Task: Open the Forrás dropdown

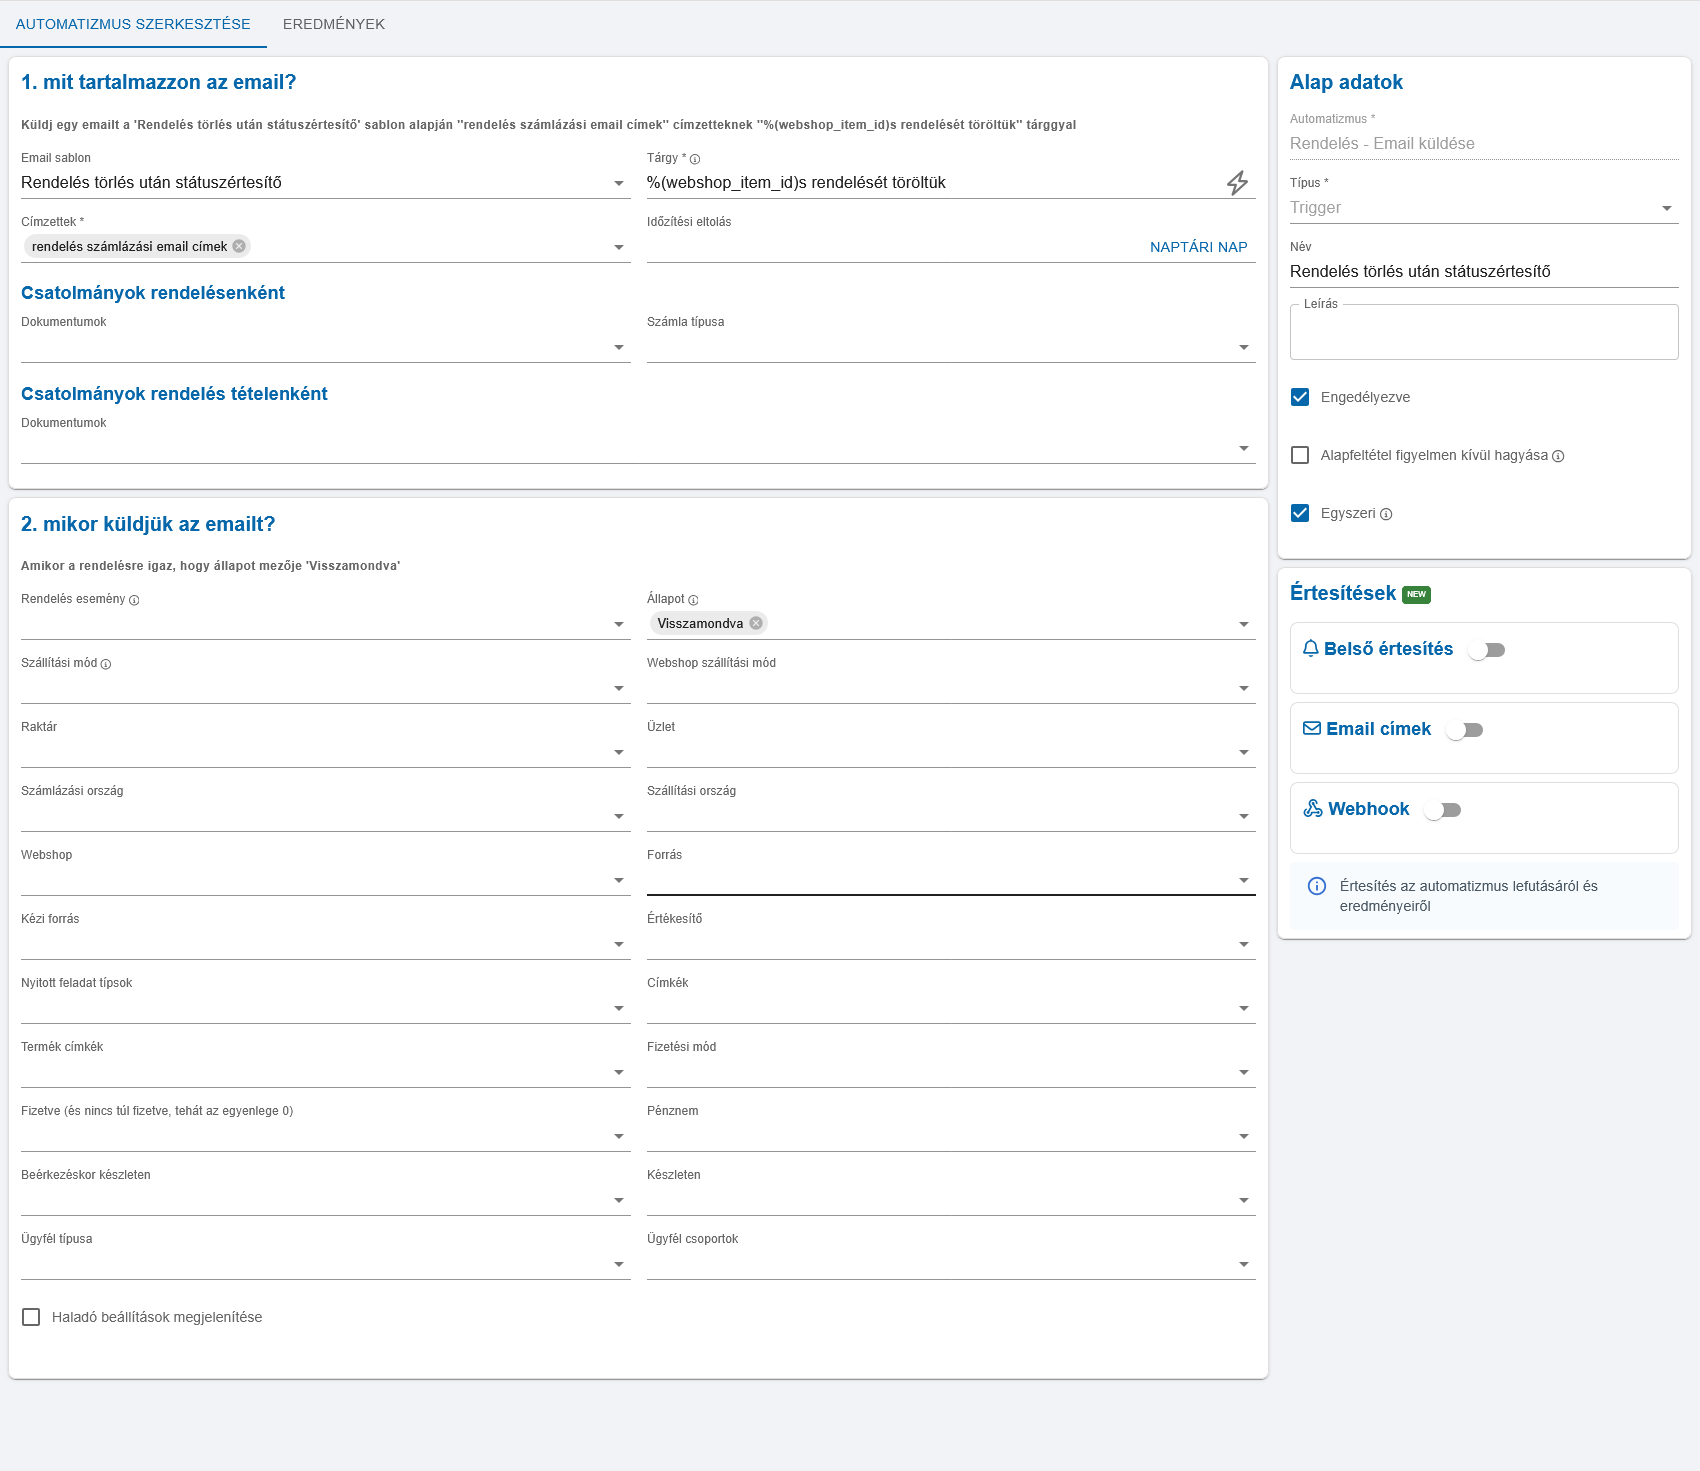Action: point(951,880)
